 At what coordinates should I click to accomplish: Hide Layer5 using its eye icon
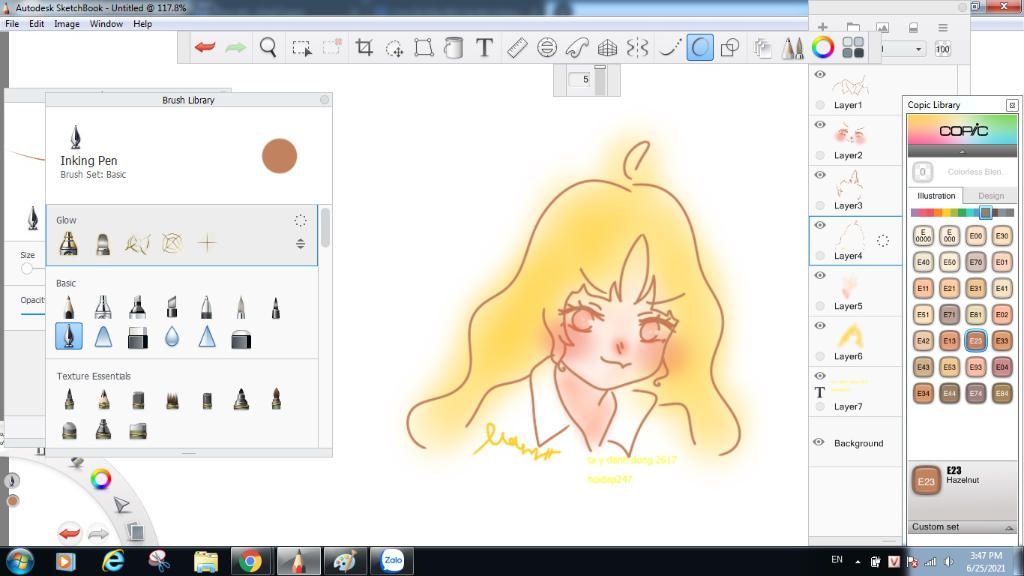(820, 276)
